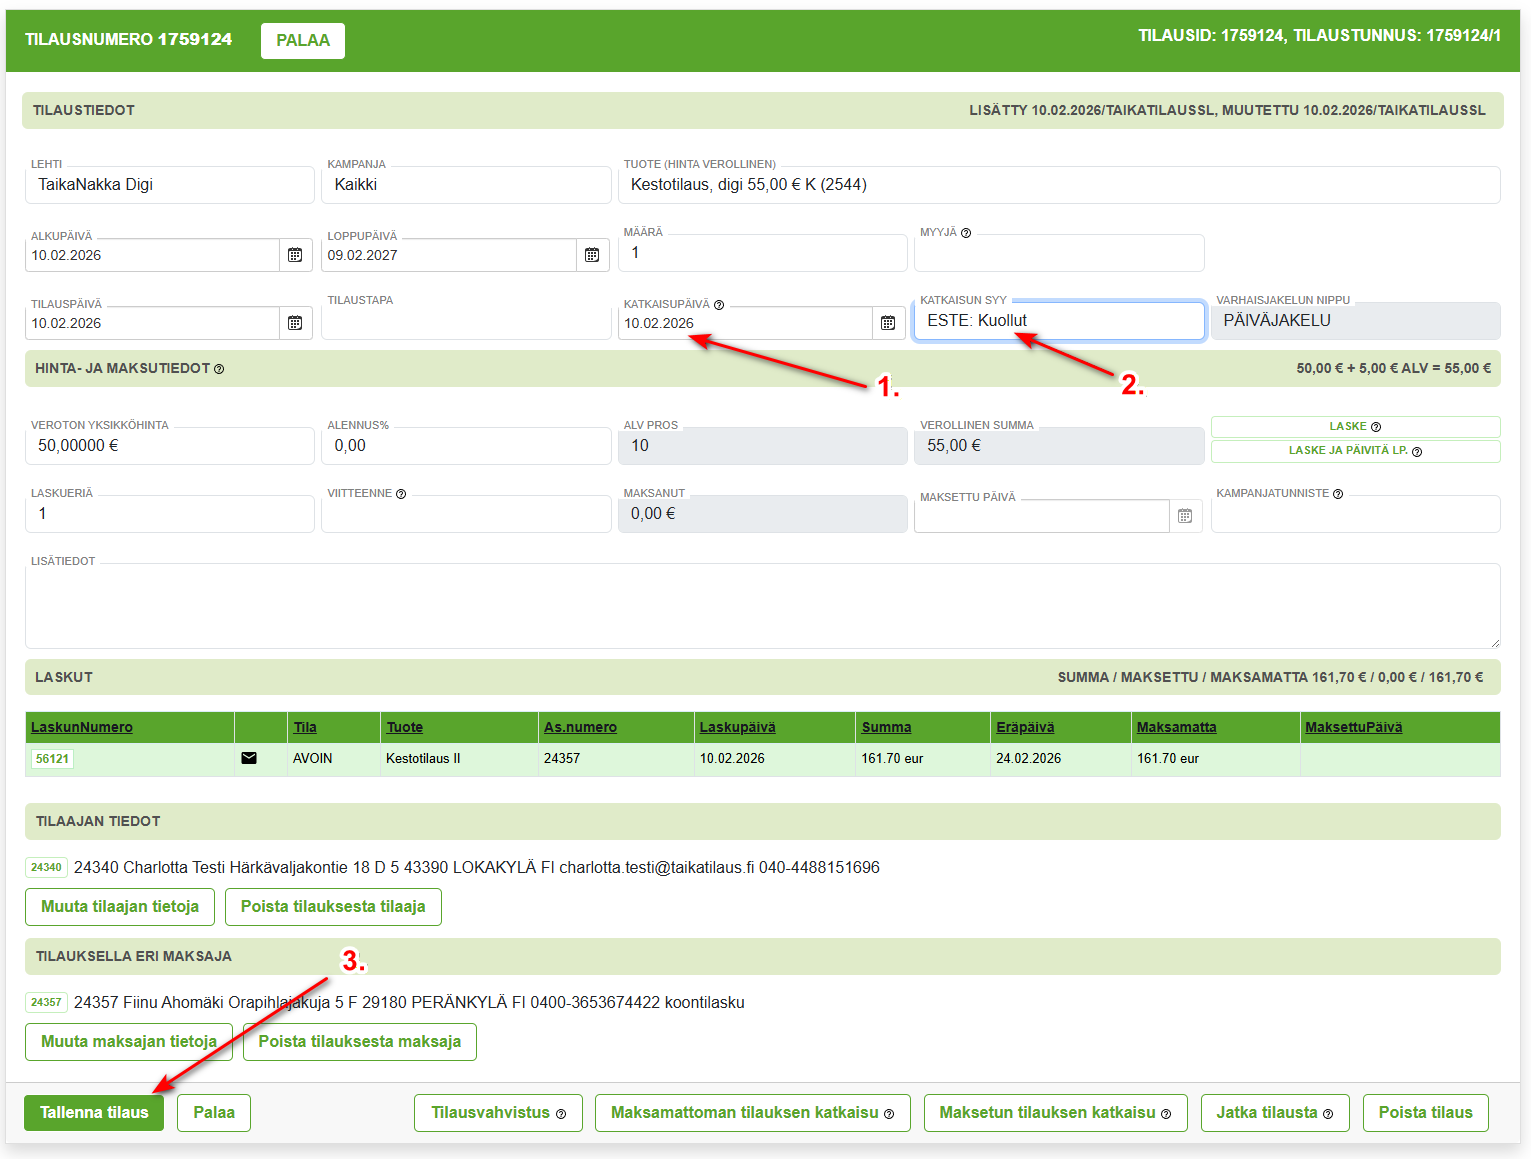The width and height of the screenshot is (1531, 1159).
Task: Open the Alkupäivä calendar picker icon
Action: (295, 255)
